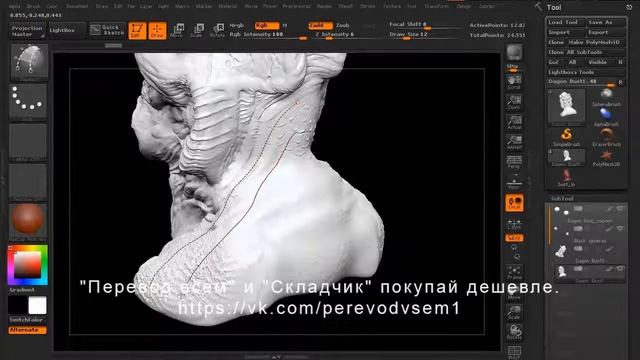
Task: Toggle Perspective distortion button
Action: point(514,162)
